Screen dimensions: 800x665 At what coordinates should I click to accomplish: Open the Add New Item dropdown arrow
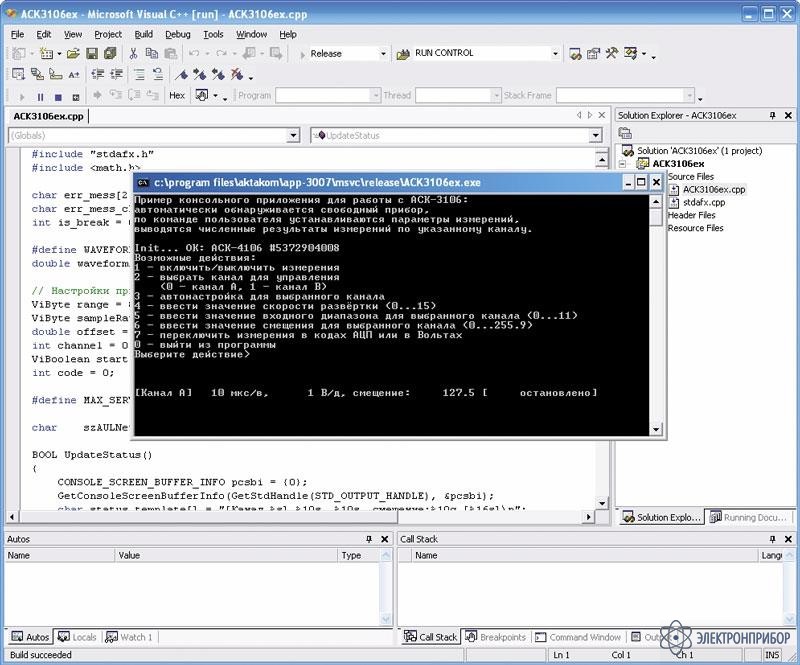pyautogui.click(x=59, y=53)
